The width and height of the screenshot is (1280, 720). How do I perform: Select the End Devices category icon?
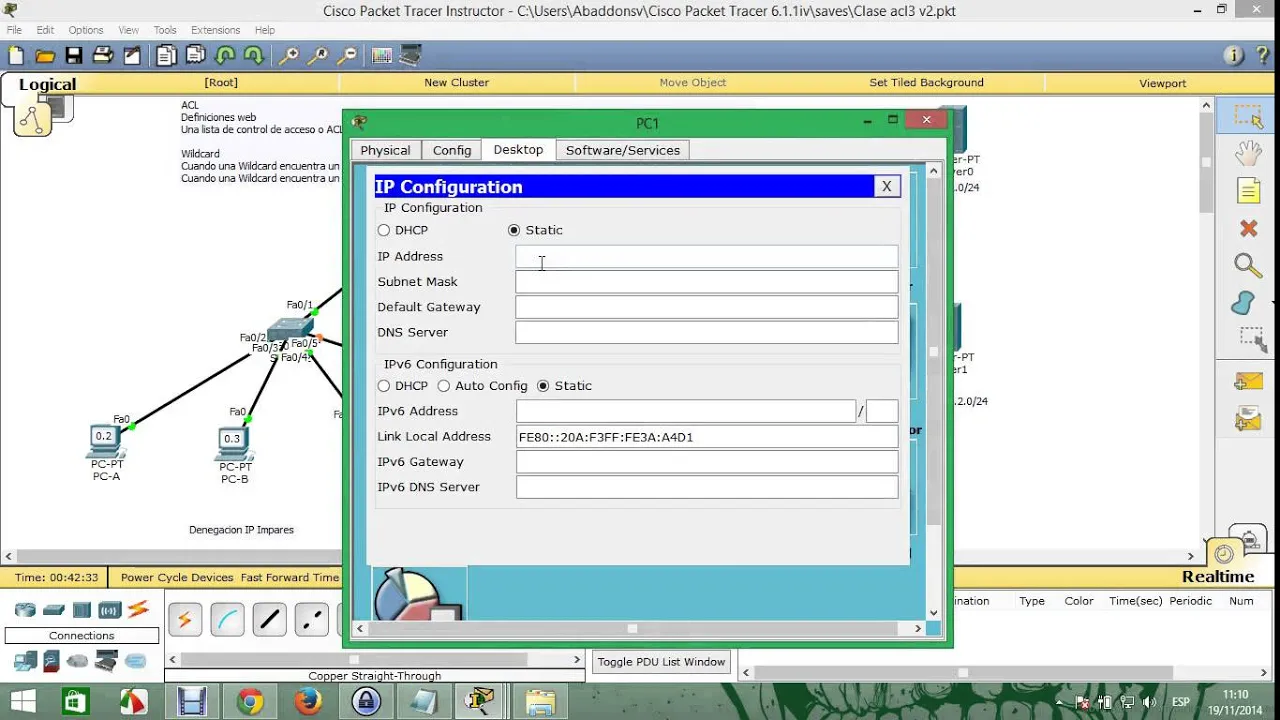click(25, 660)
